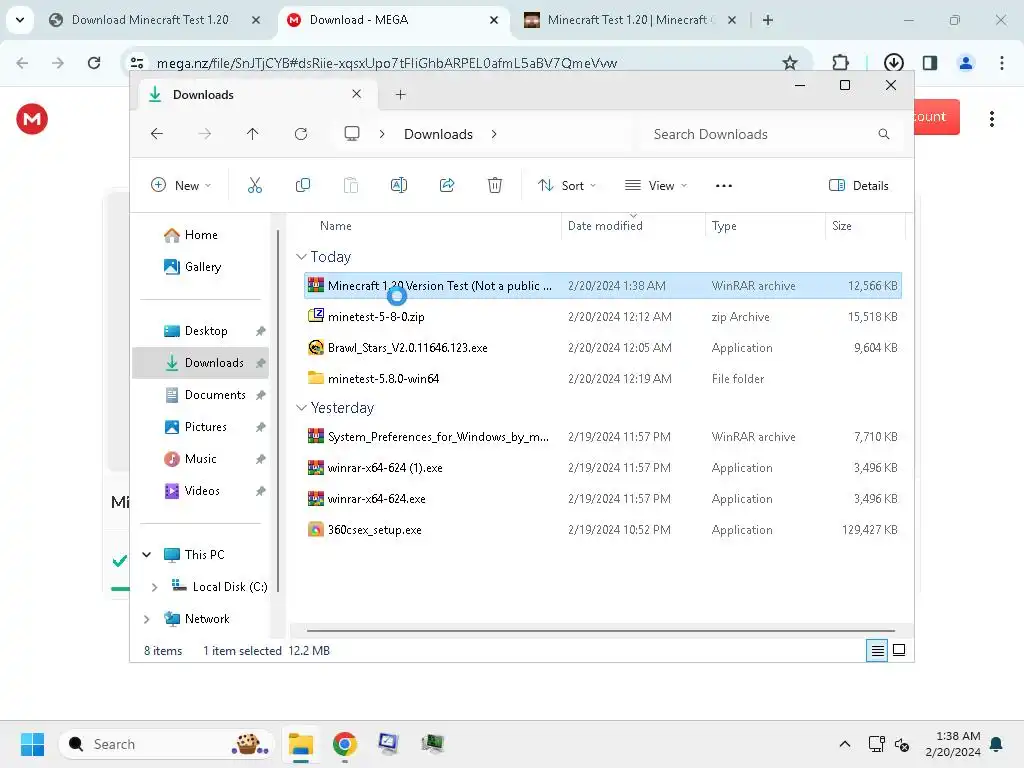Refresh the Downloads folder view
This screenshot has width=1024, height=768.
coord(300,134)
